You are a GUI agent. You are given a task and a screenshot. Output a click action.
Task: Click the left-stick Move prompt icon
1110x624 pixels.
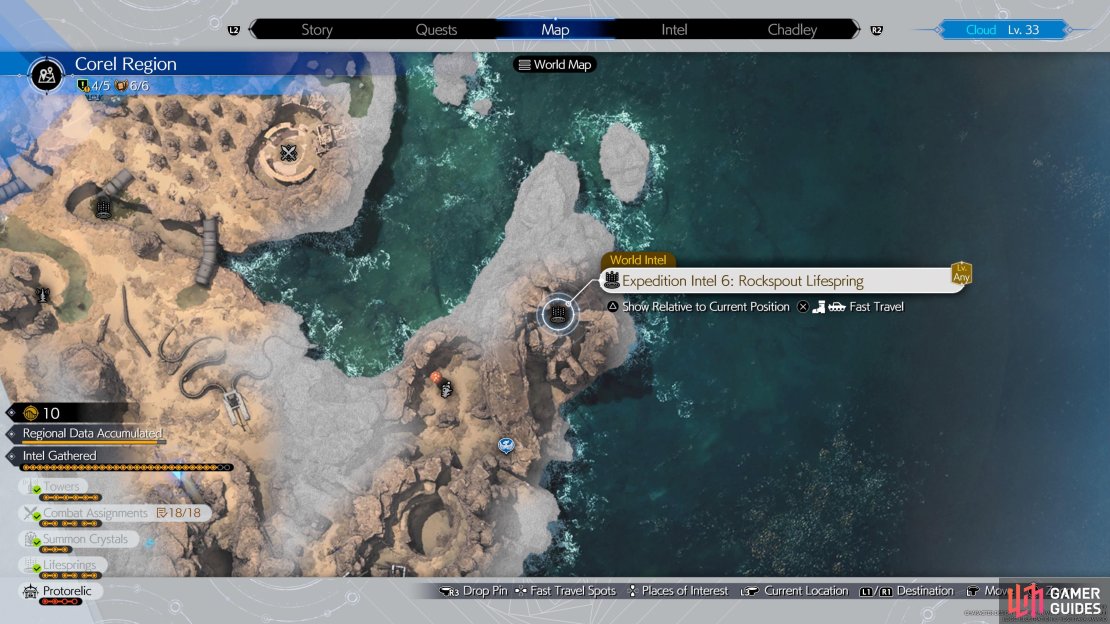(973, 591)
